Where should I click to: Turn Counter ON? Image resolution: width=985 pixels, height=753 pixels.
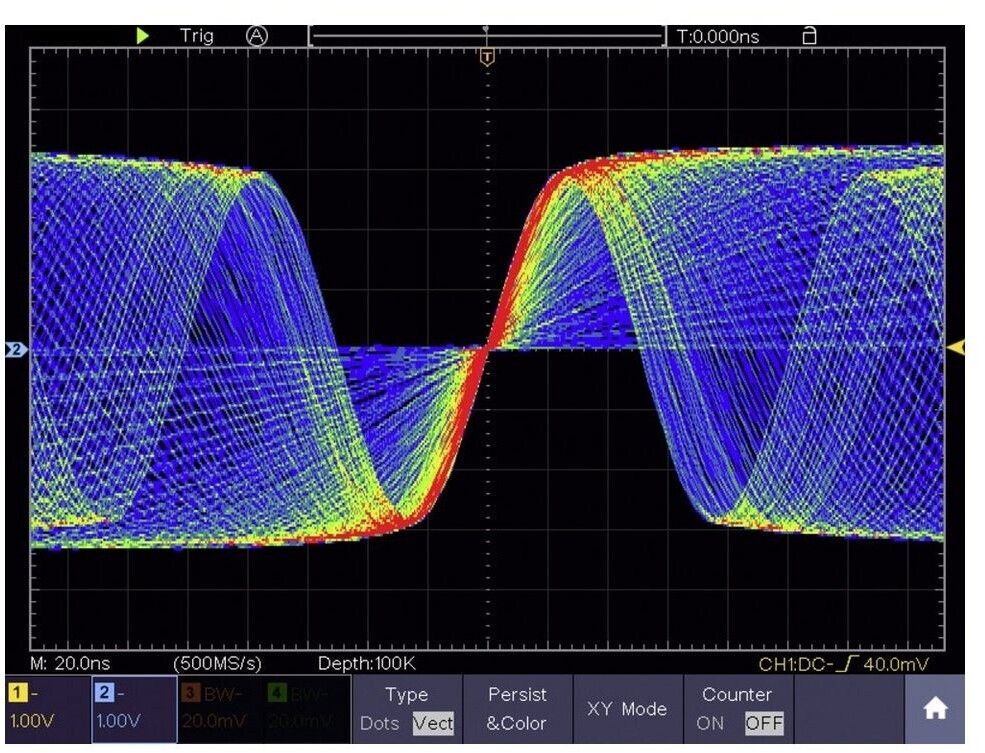point(710,723)
